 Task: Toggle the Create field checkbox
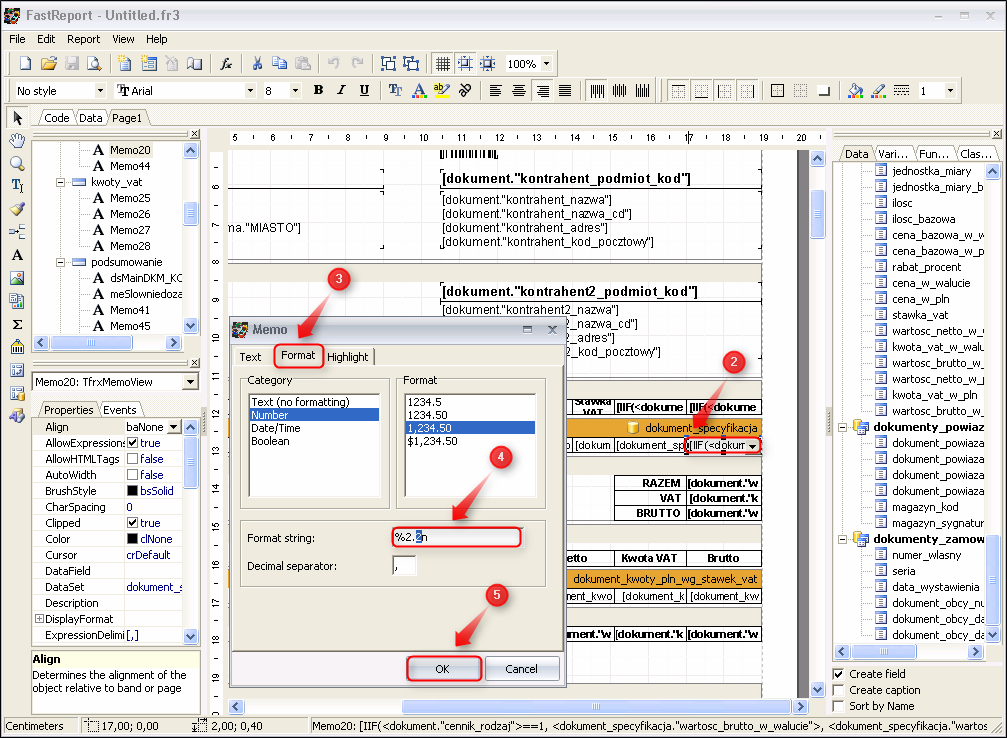coord(839,674)
